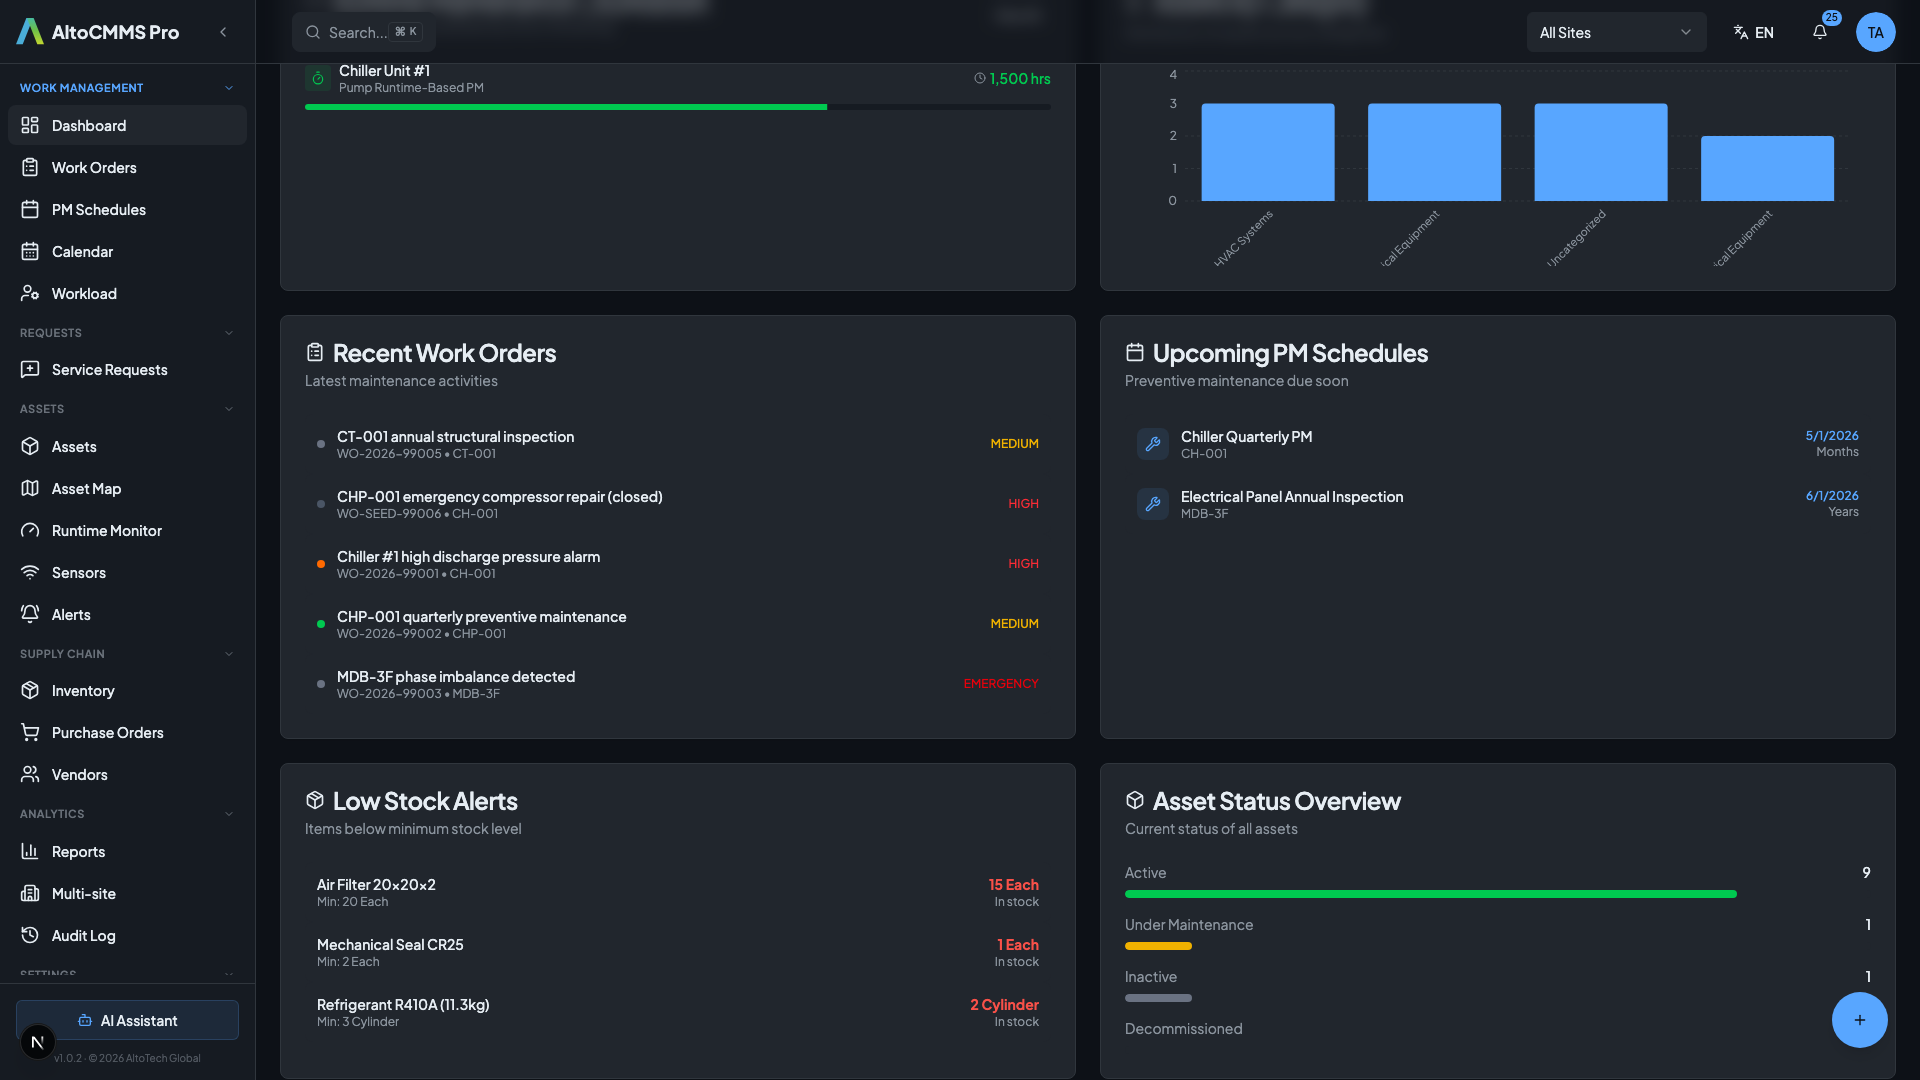This screenshot has width=1920, height=1080.
Task: Open the Calendar view
Action: tap(82, 251)
